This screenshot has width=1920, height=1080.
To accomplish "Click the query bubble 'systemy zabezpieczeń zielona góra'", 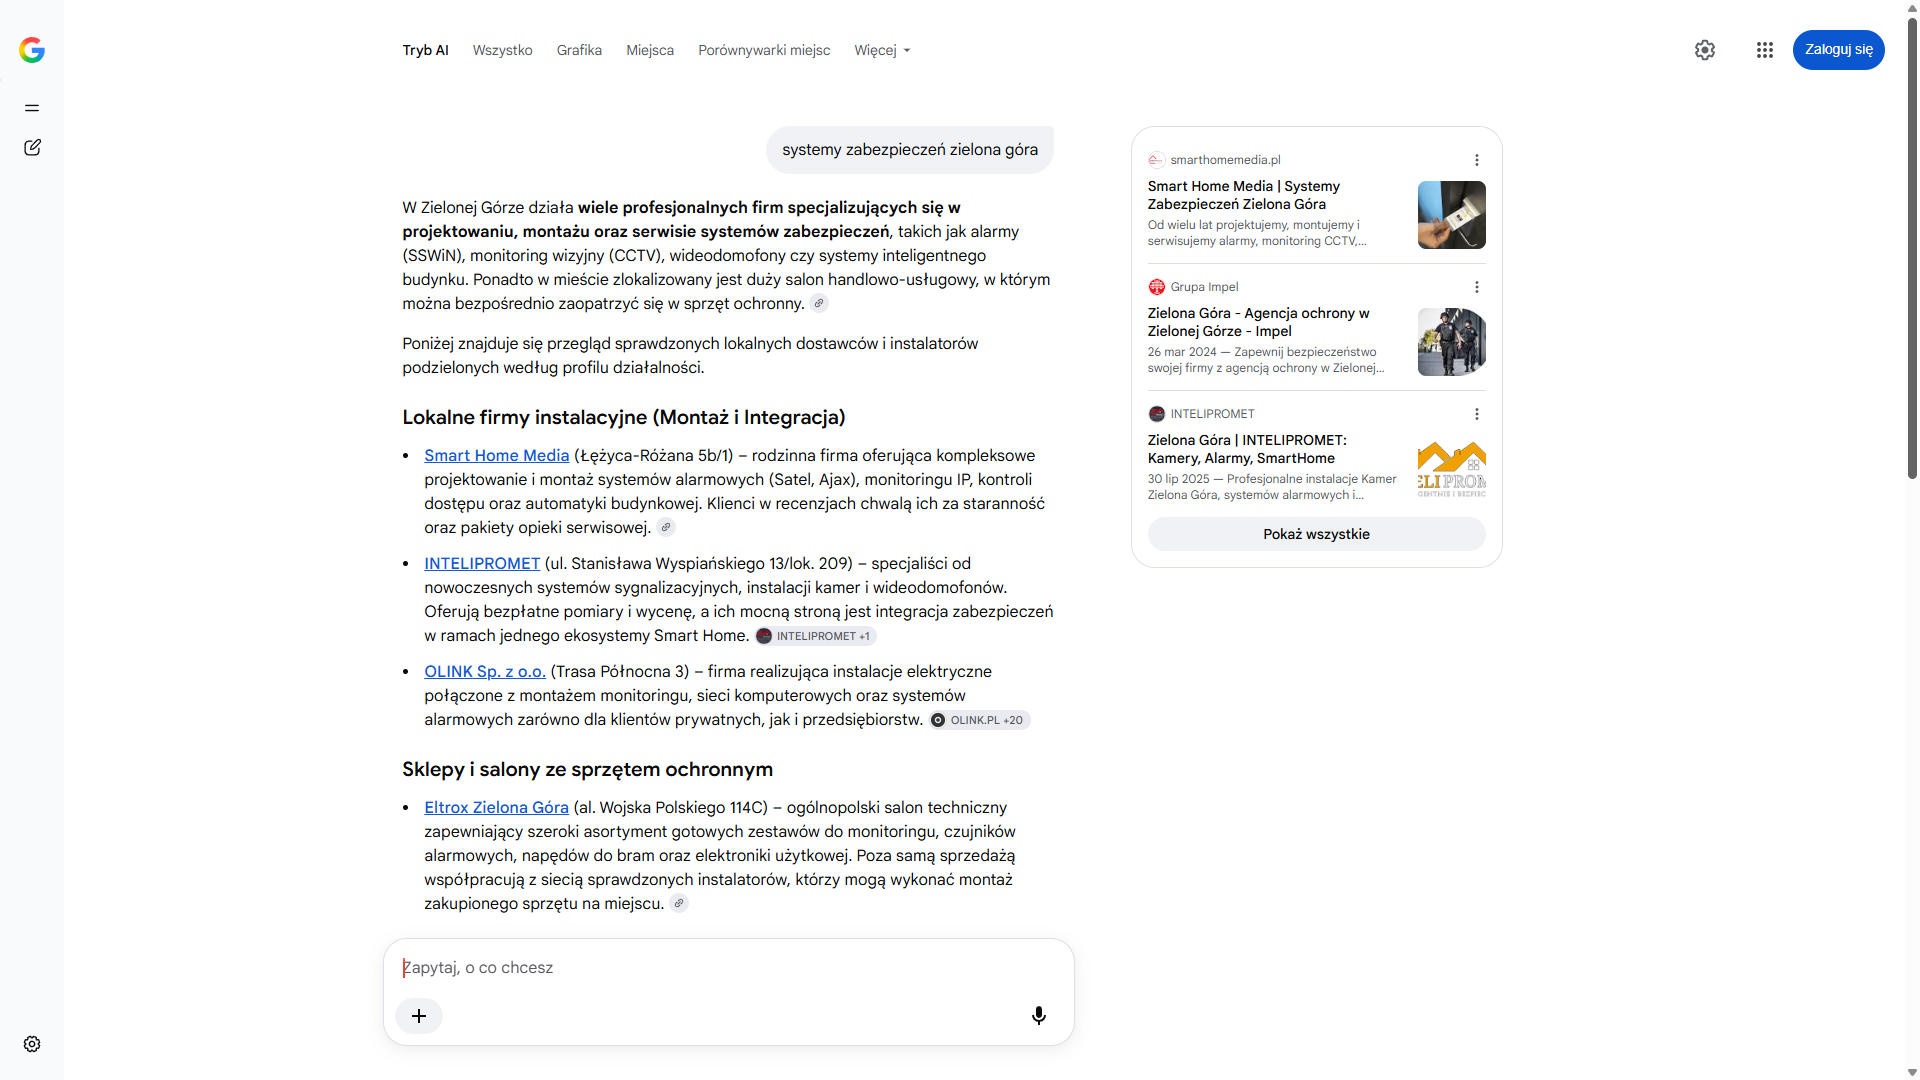I will 910,150.
